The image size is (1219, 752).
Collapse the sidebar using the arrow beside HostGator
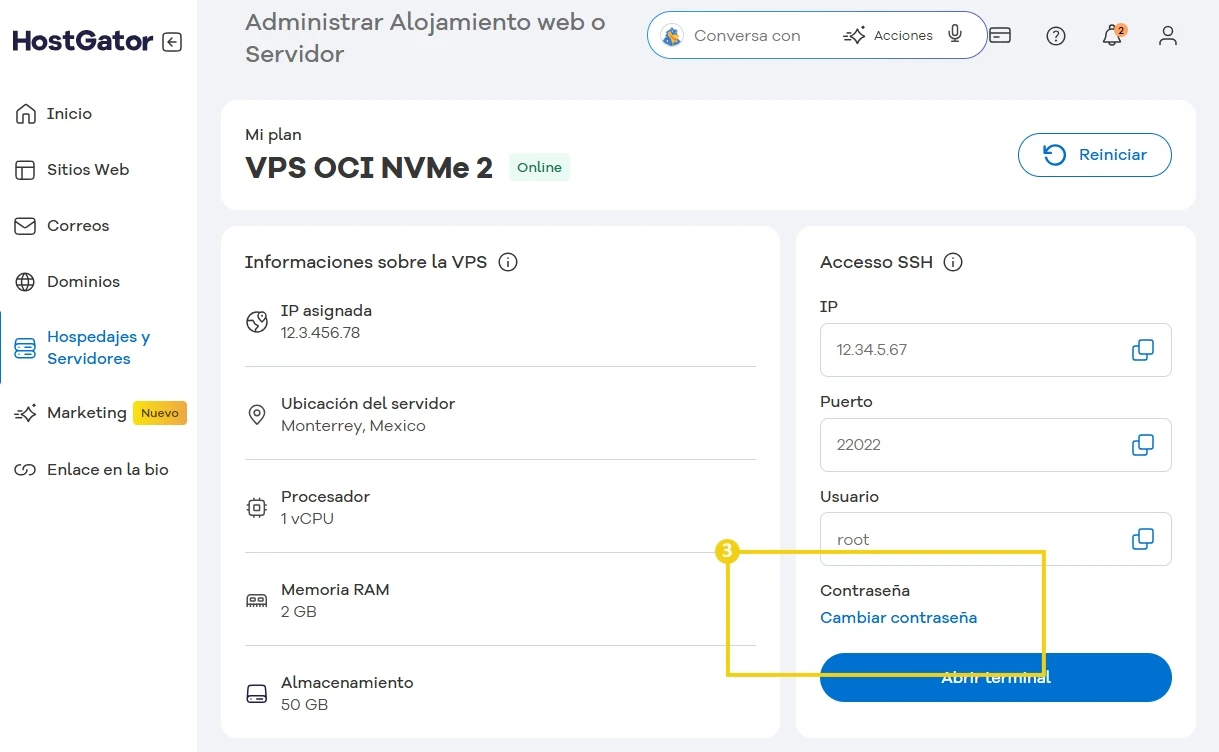pos(171,41)
